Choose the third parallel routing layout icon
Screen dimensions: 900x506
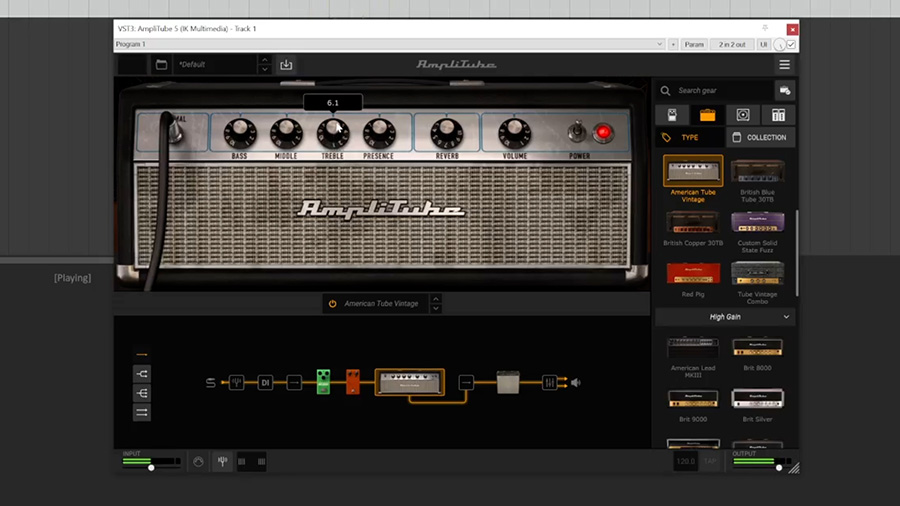(142, 412)
